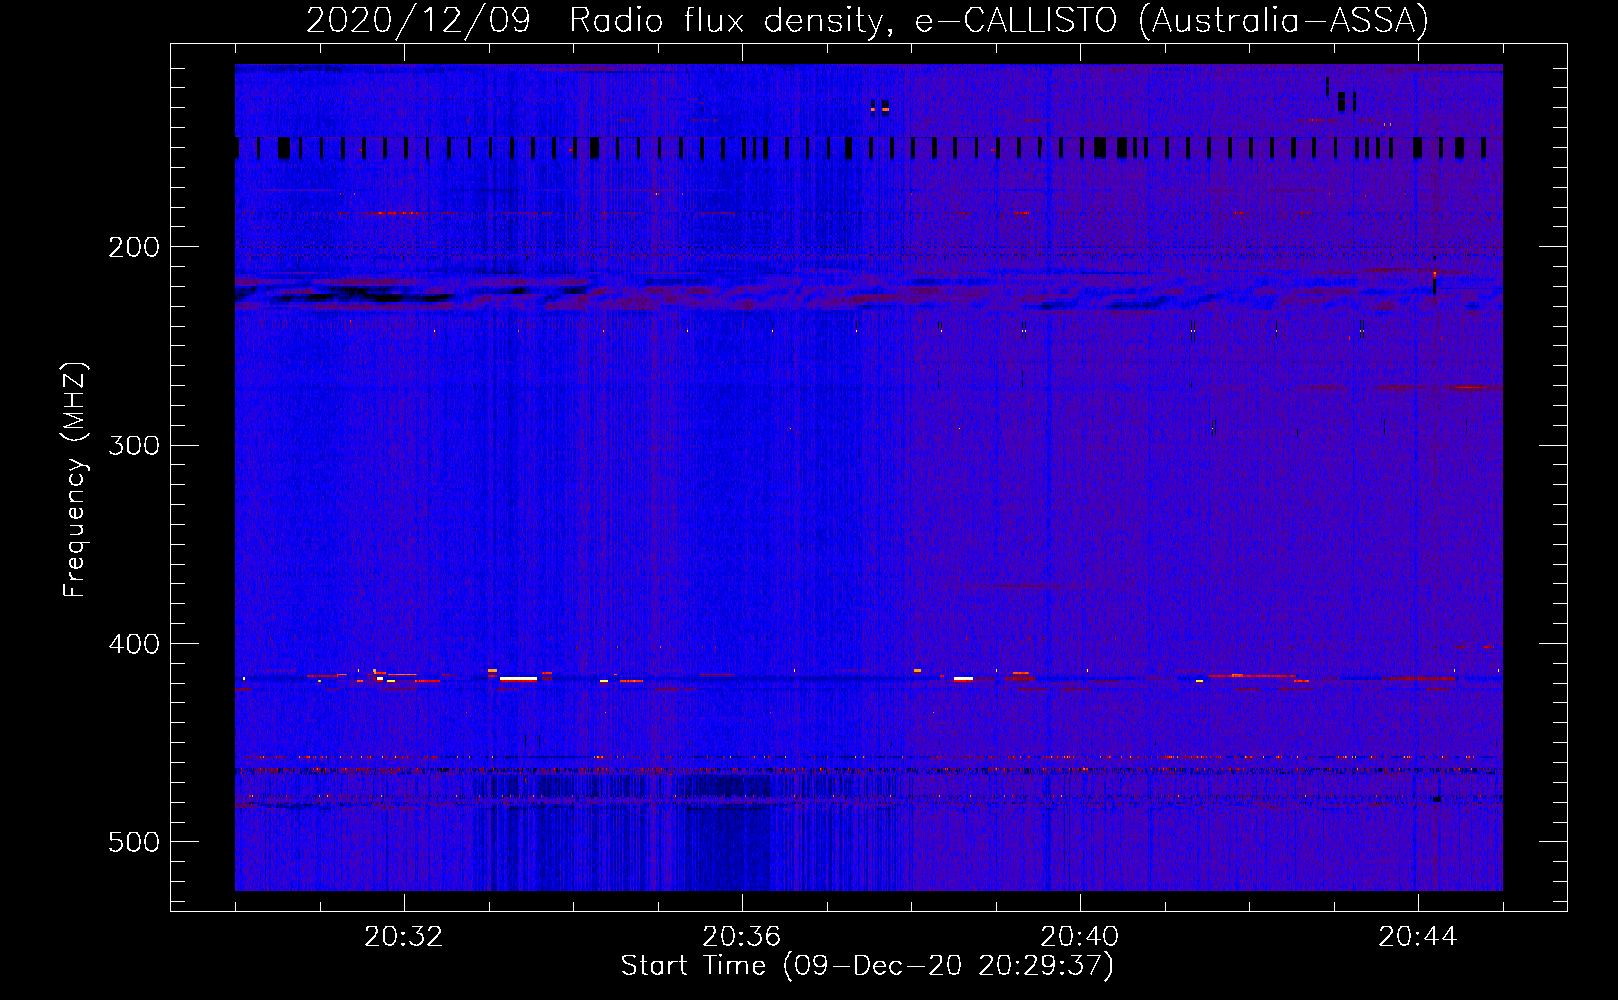Screen dimensions: 1618x1000
Task: Click the 300 frequency tick label
Action: [x=134, y=445]
